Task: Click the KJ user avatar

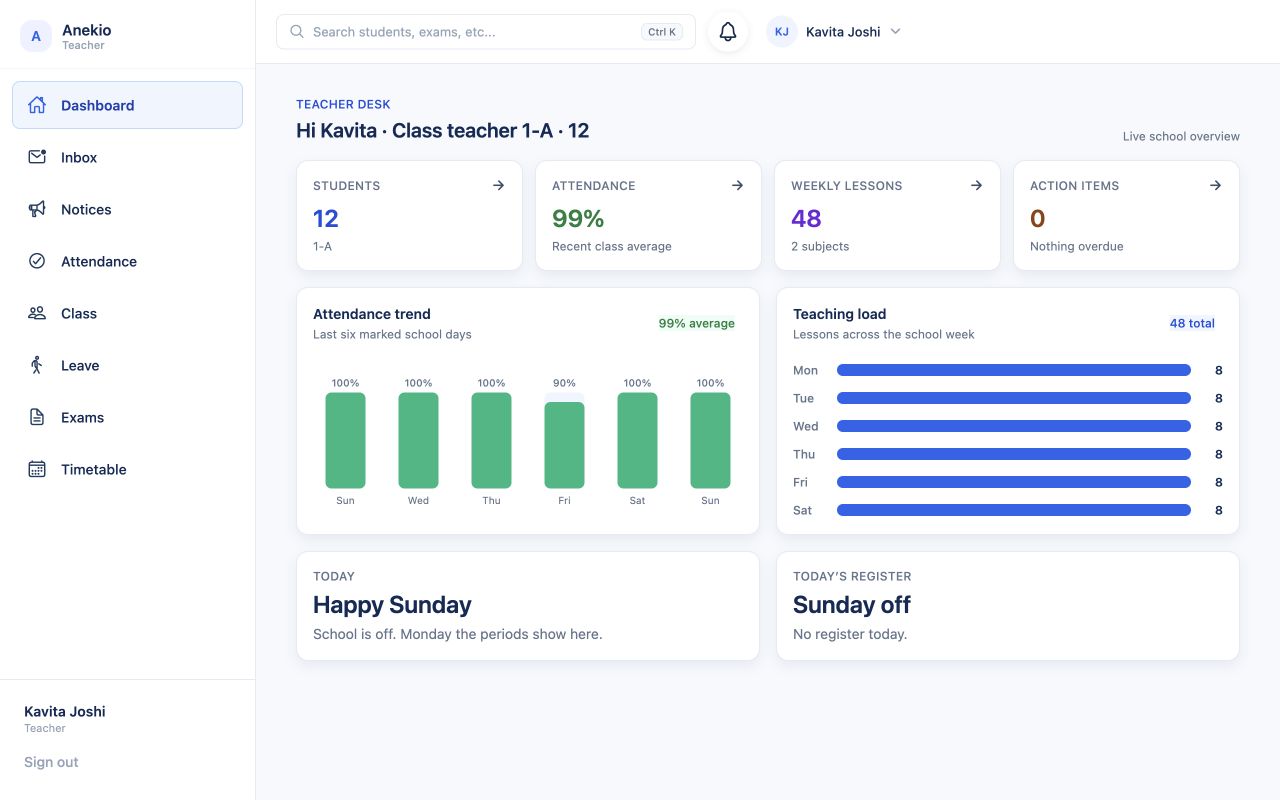Action: [x=782, y=32]
